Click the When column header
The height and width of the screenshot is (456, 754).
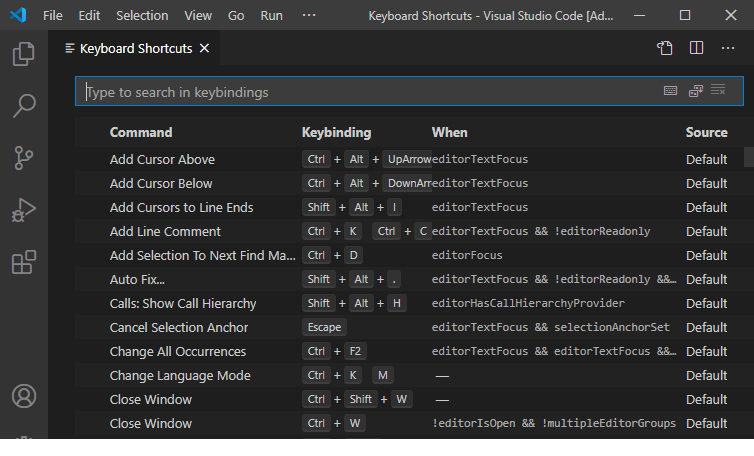tap(449, 132)
